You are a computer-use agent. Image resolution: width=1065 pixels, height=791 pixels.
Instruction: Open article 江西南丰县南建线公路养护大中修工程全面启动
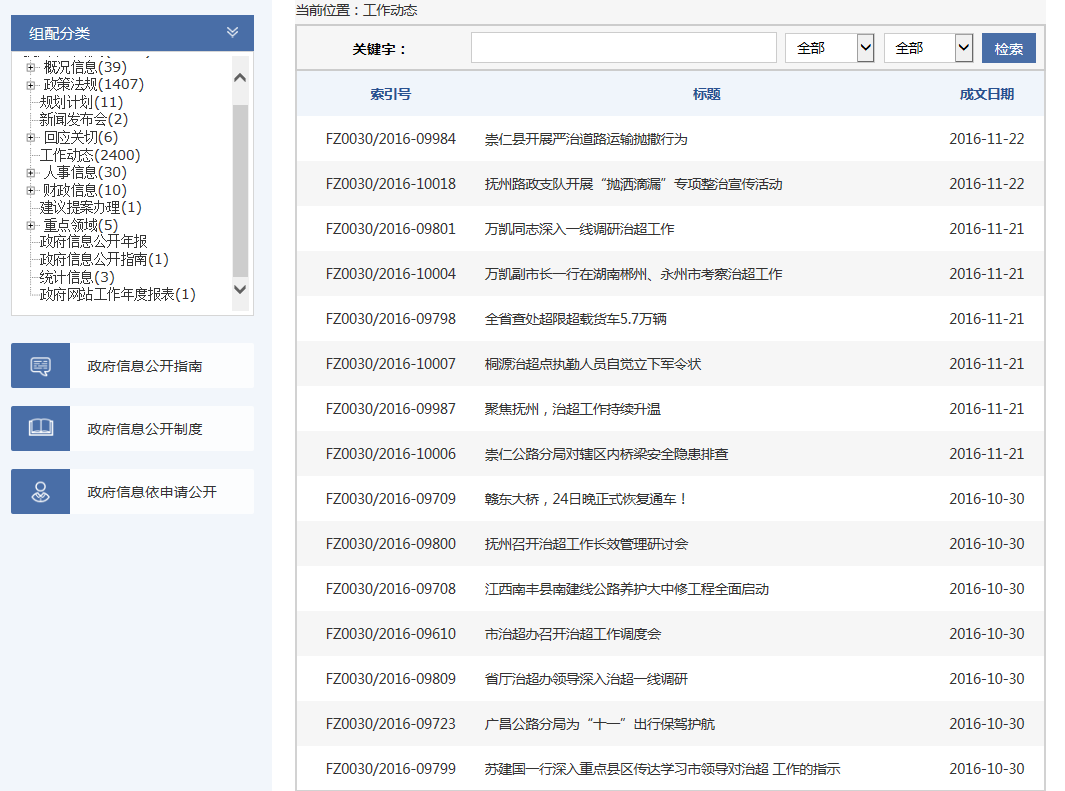click(627, 589)
